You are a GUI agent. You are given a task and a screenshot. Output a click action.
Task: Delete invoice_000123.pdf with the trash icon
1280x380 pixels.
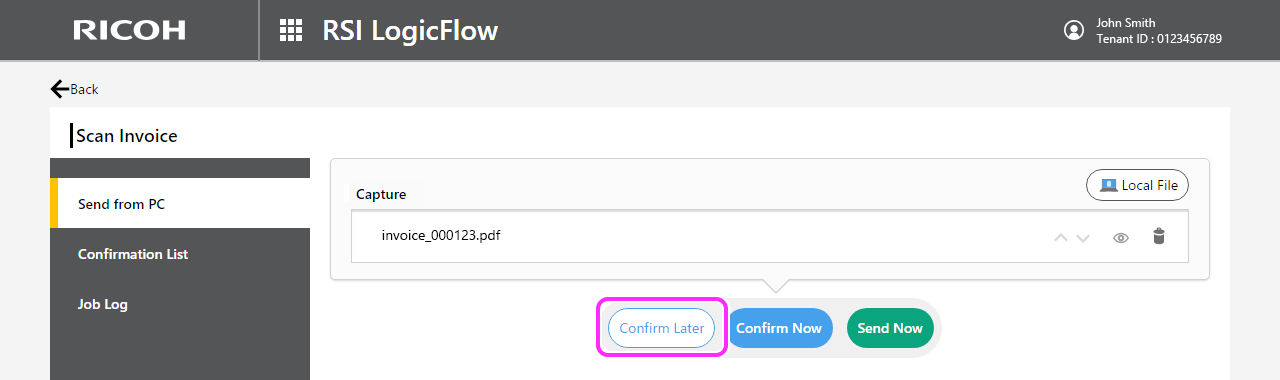pos(1159,237)
